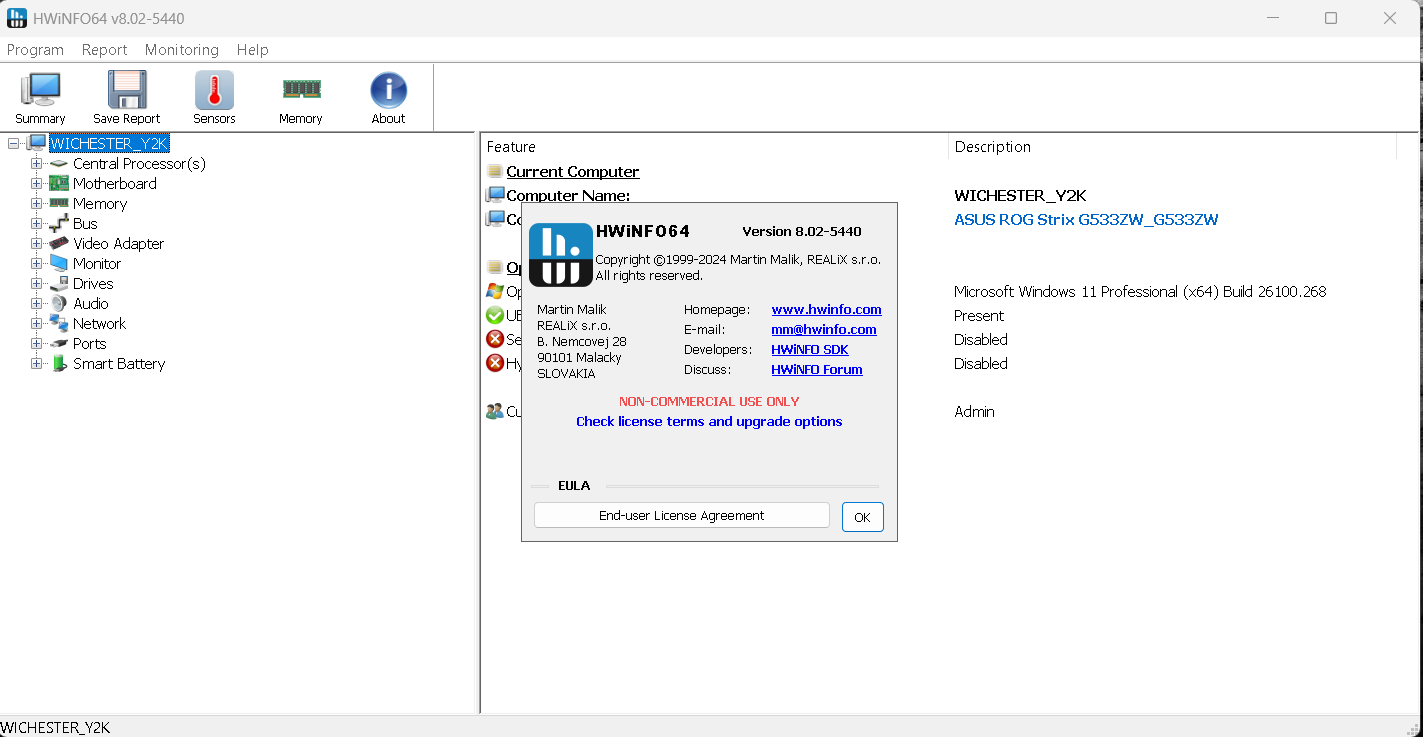The width and height of the screenshot is (1423, 737).
Task: Click the Central Processor(s) chip icon
Action: pyautogui.click(x=59, y=164)
